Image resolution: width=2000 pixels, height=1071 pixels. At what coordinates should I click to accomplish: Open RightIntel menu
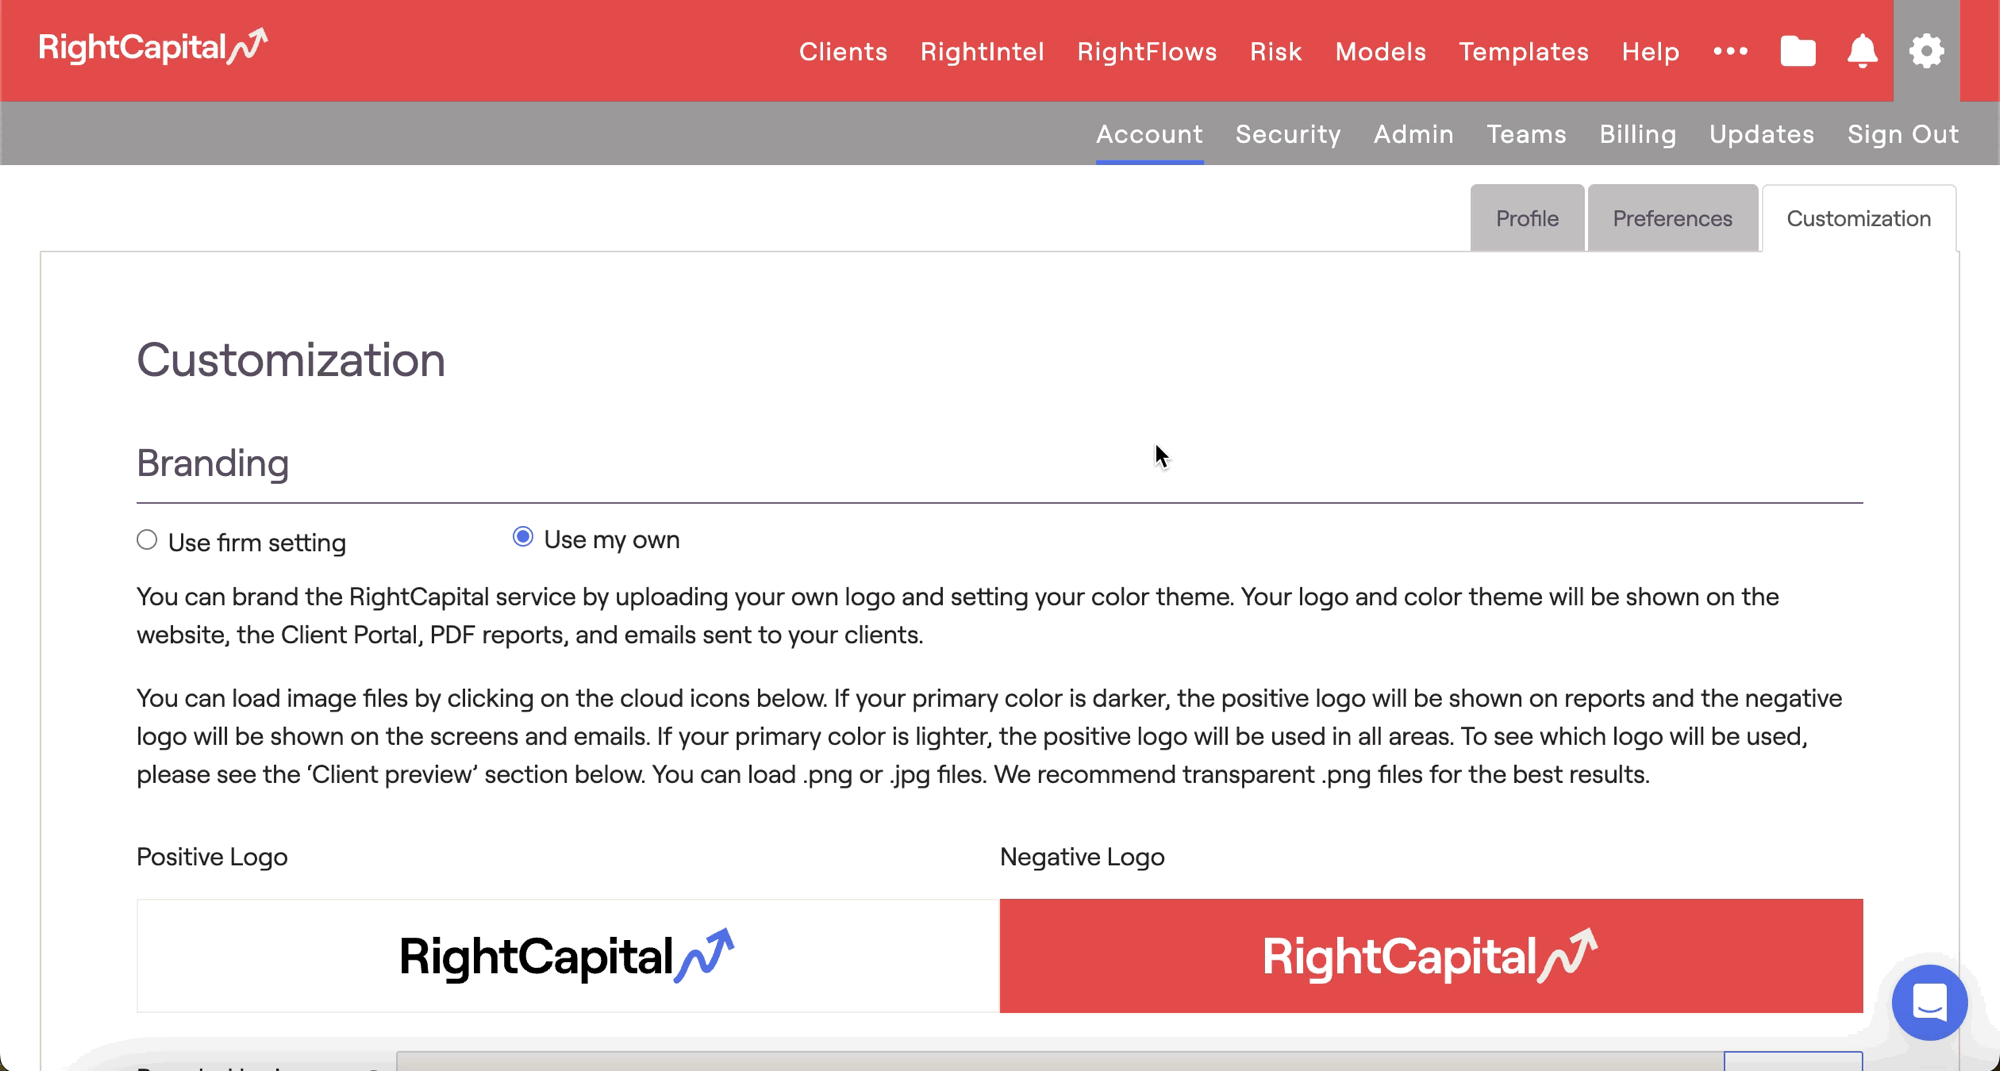coord(982,52)
